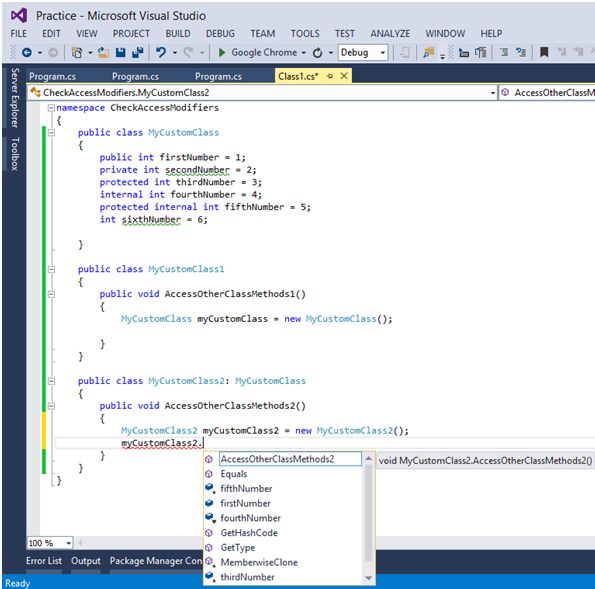This screenshot has width=595, height=589.
Task: Toggle the bookmark icon in toolbar
Action: pyautogui.click(x=544, y=52)
